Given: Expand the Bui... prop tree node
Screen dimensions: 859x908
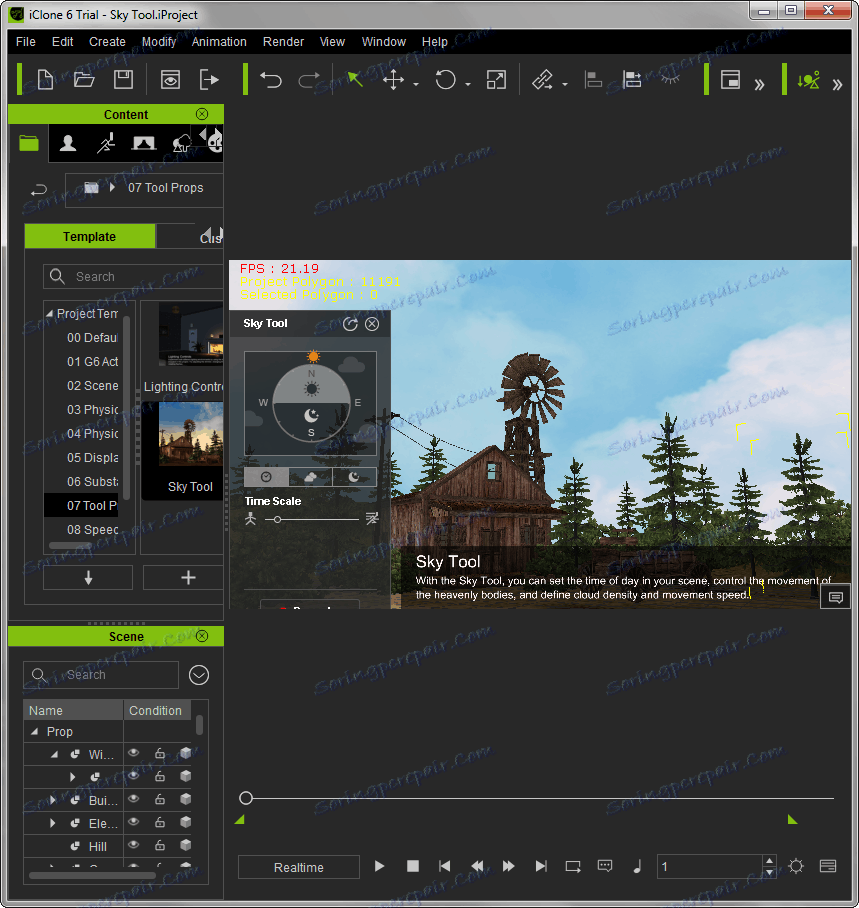Looking at the screenshot, I should (53, 800).
